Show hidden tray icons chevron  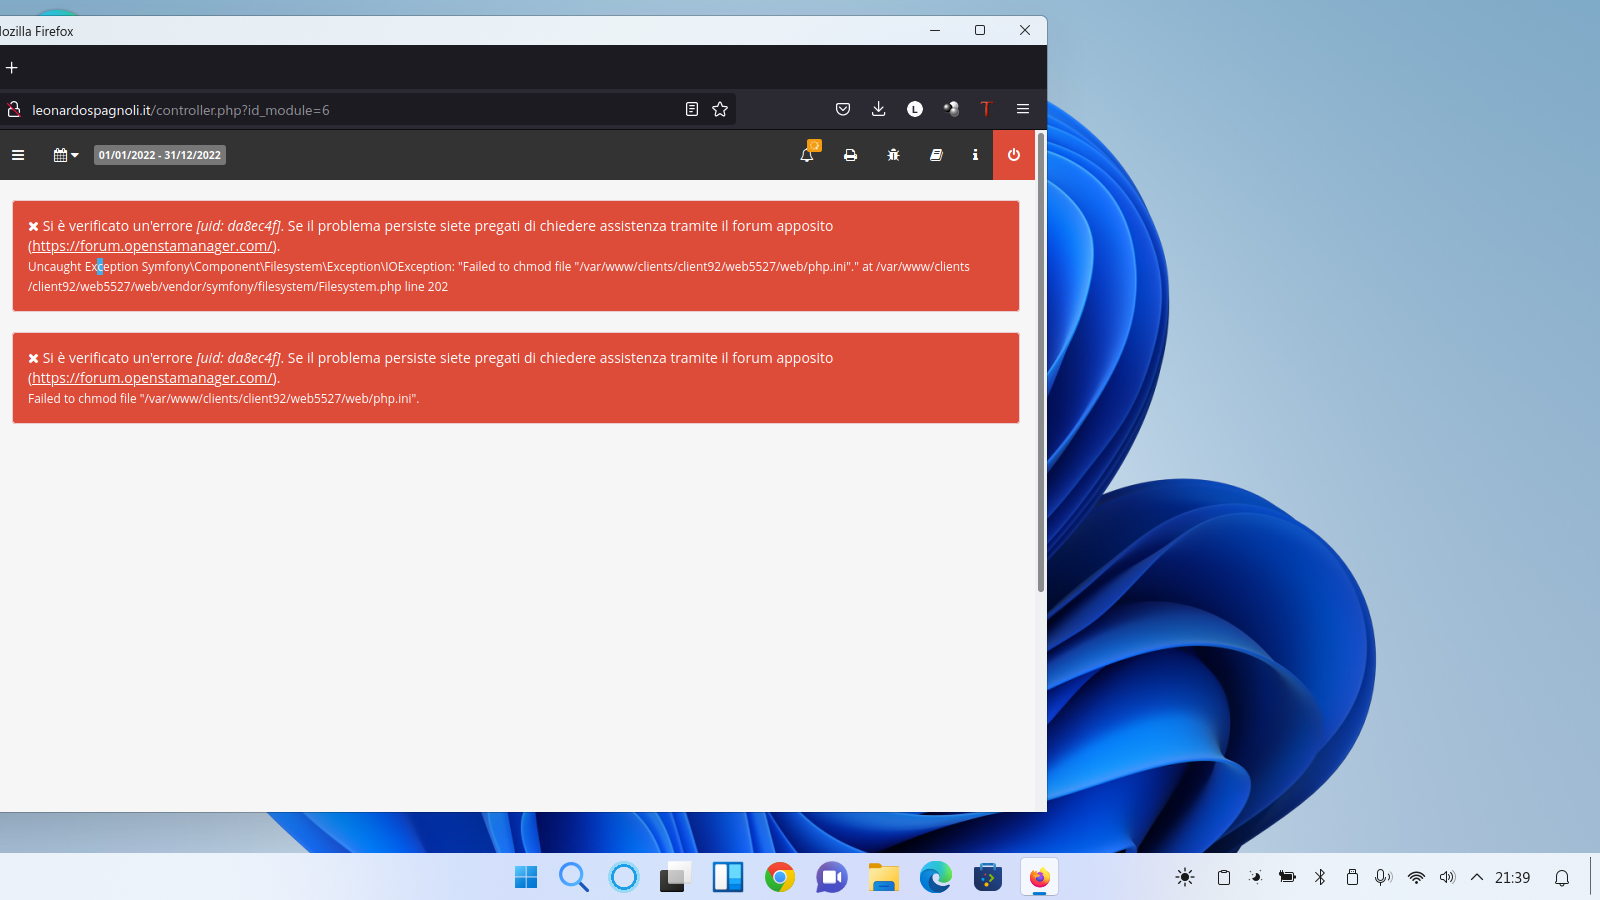pos(1477,877)
